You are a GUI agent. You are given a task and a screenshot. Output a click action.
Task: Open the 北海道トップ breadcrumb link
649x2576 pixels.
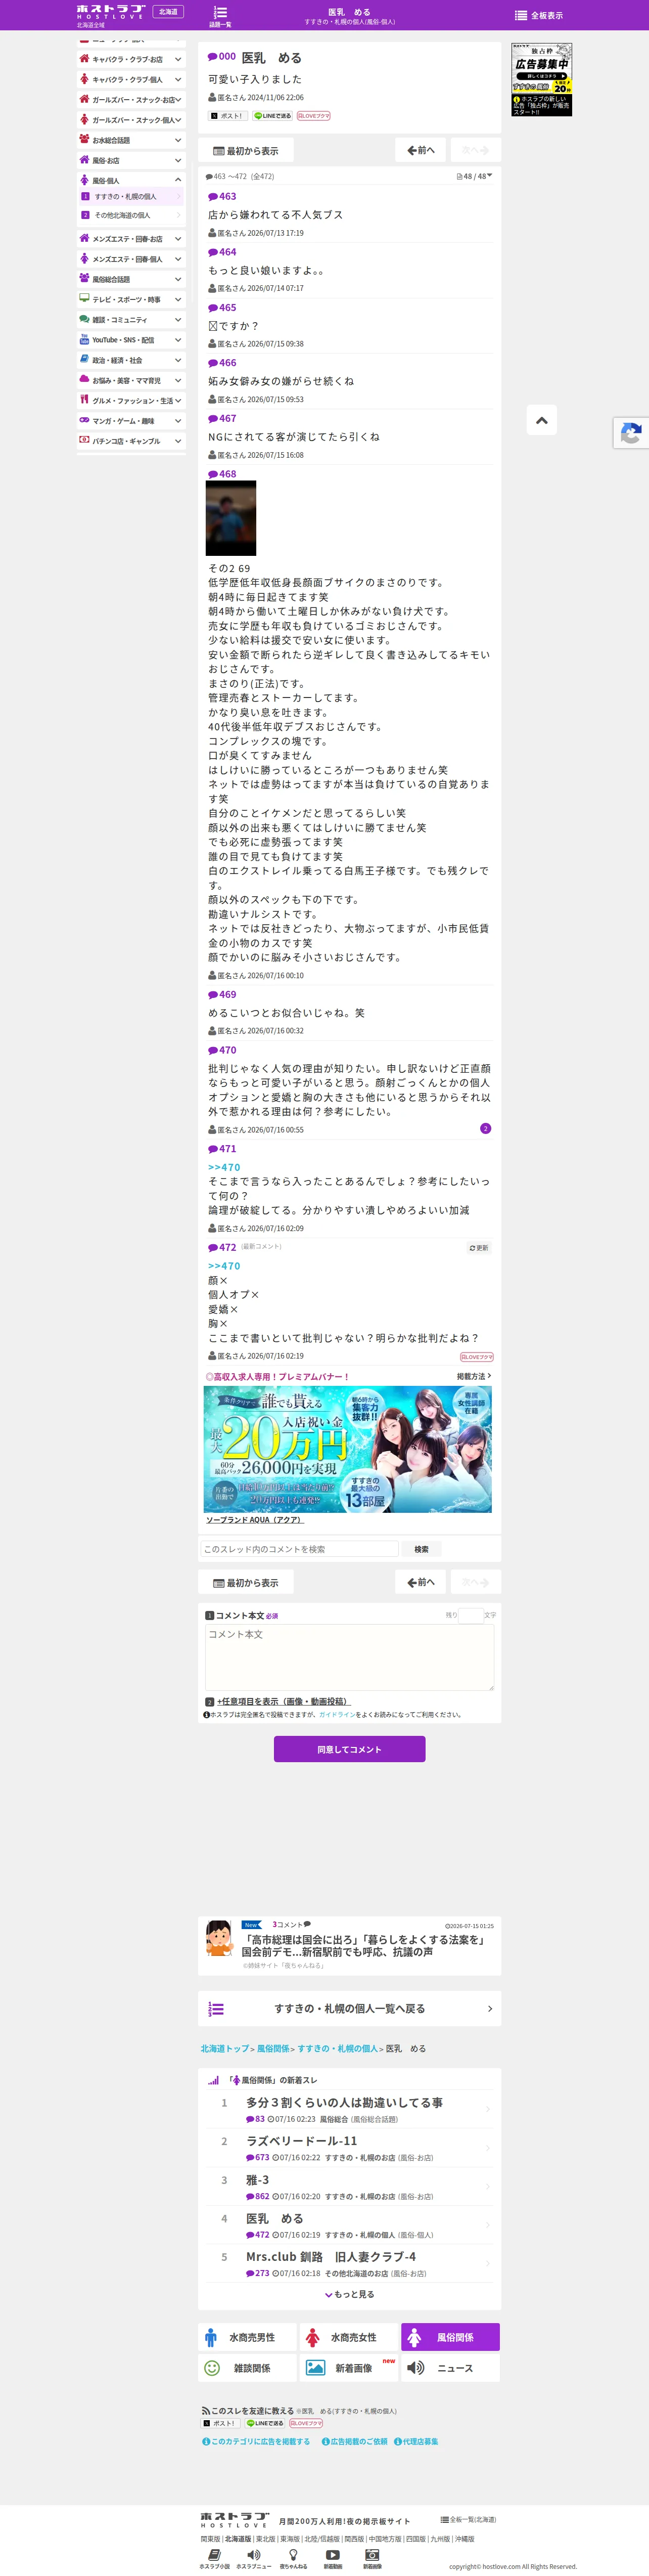click(x=224, y=2049)
